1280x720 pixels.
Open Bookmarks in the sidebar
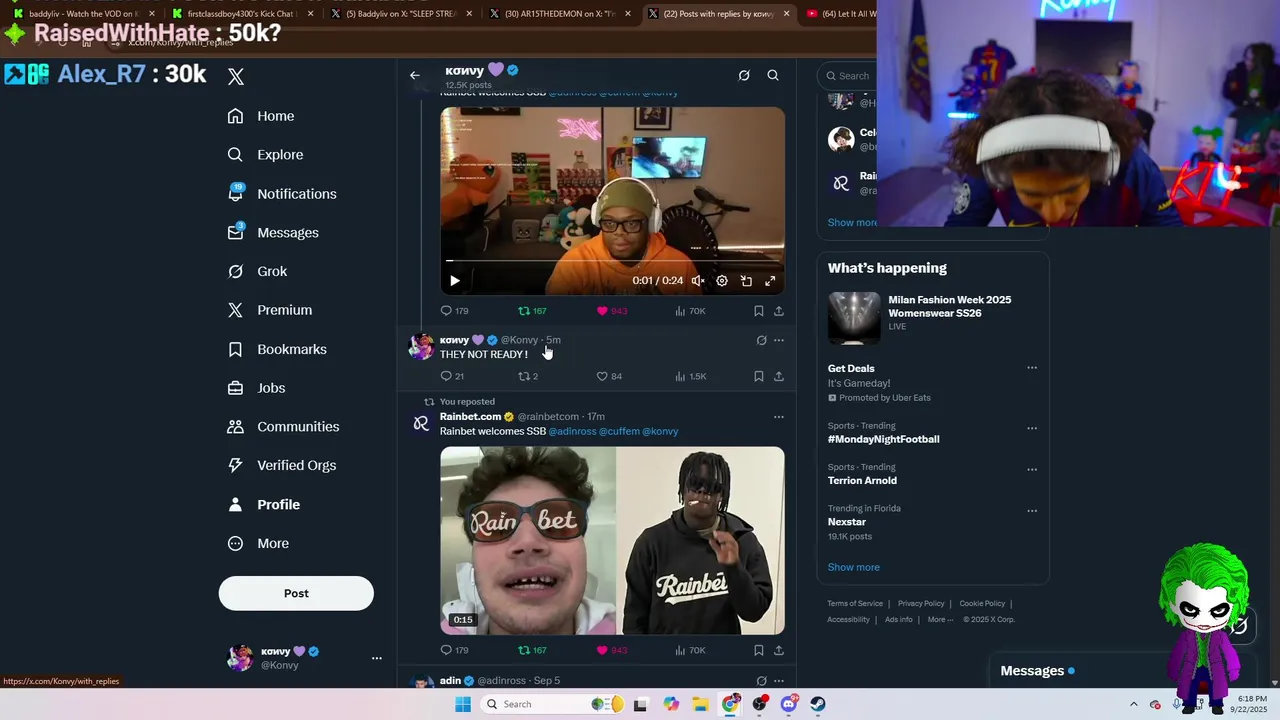(x=277, y=349)
